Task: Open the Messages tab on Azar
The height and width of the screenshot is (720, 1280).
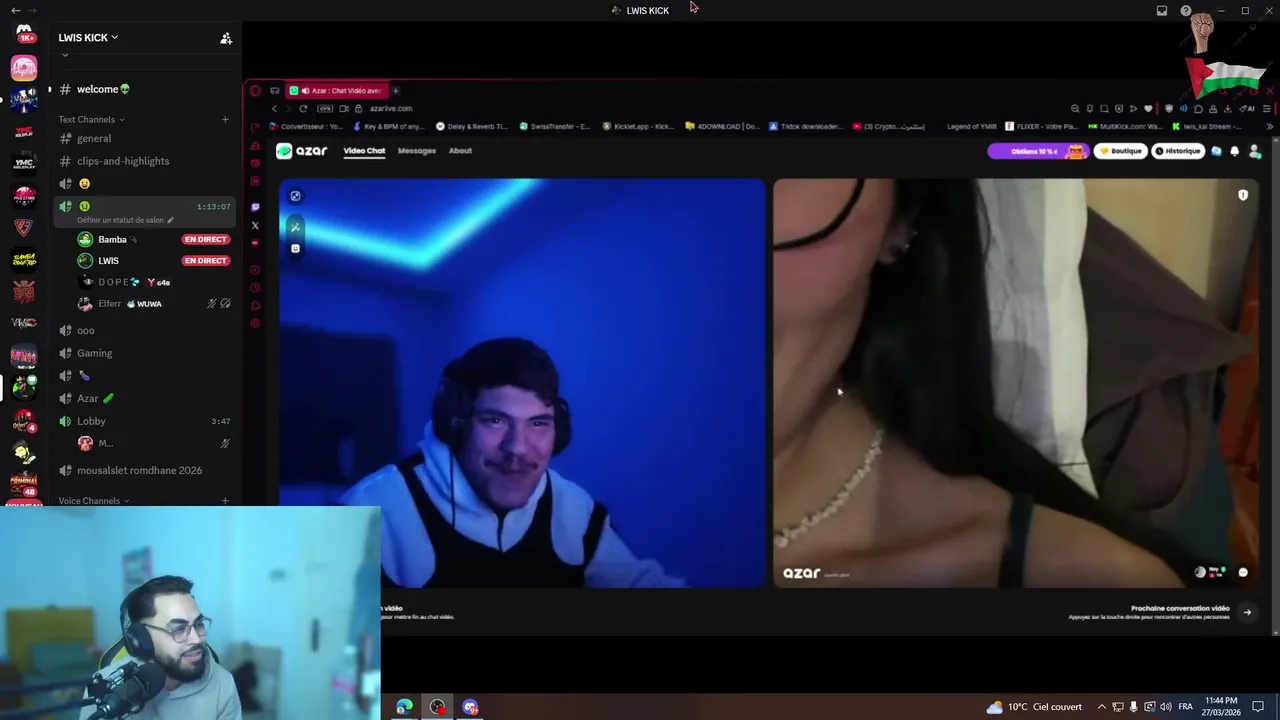Action: click(x=417, y=151)
